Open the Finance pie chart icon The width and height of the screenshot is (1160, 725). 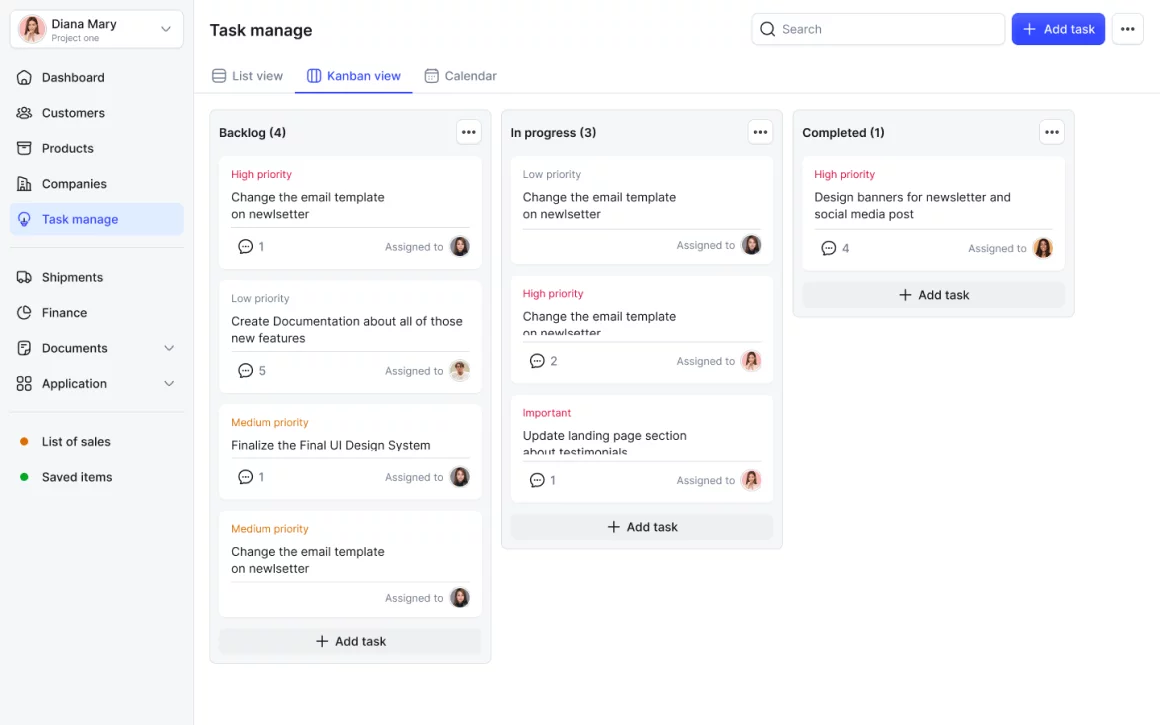(x=24, y=313)
